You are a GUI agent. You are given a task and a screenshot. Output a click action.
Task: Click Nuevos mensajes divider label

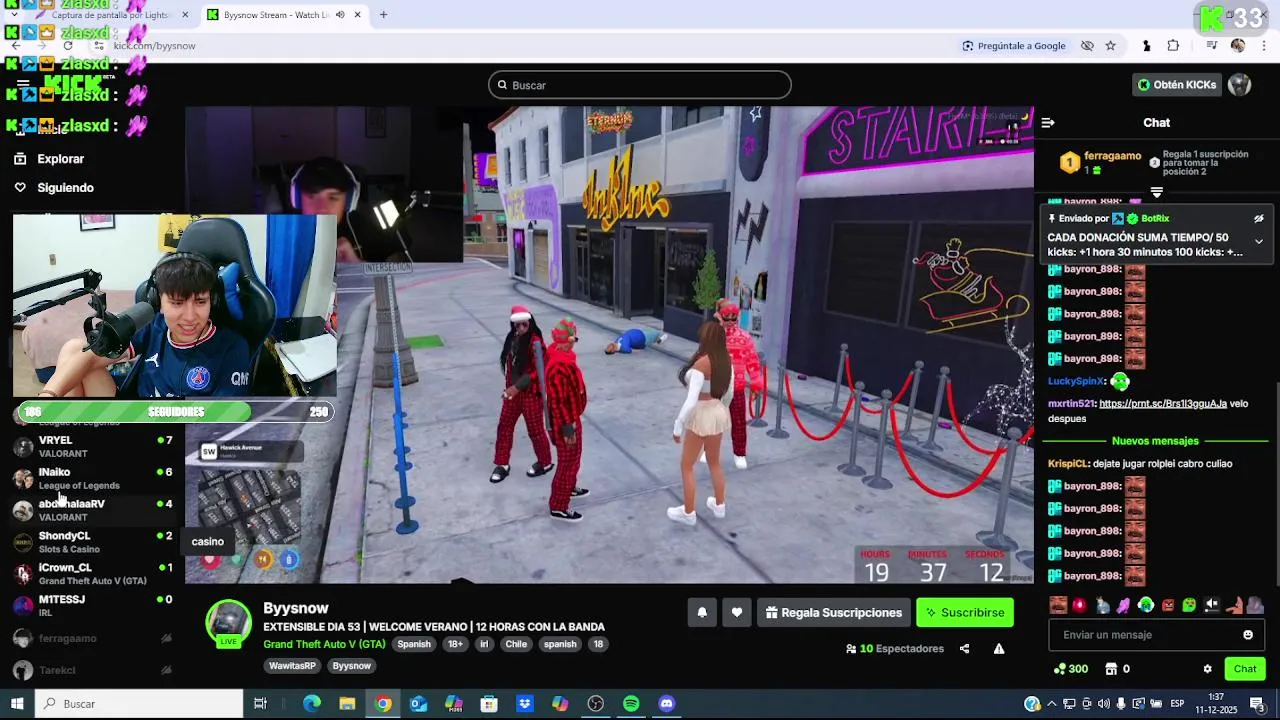[x=1155, y=441]
